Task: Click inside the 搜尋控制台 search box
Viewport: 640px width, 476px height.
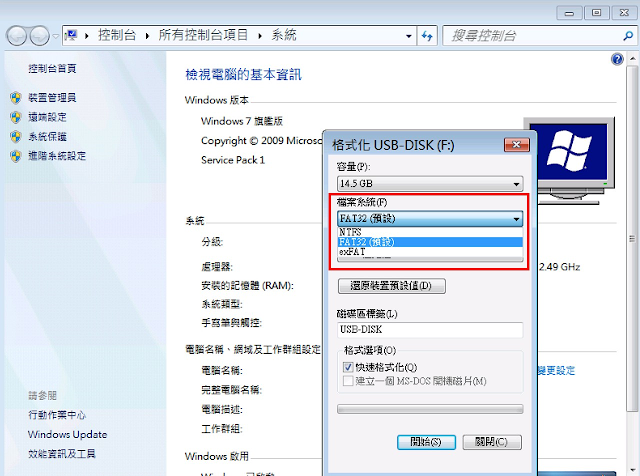Action: (x=531, y=36)
